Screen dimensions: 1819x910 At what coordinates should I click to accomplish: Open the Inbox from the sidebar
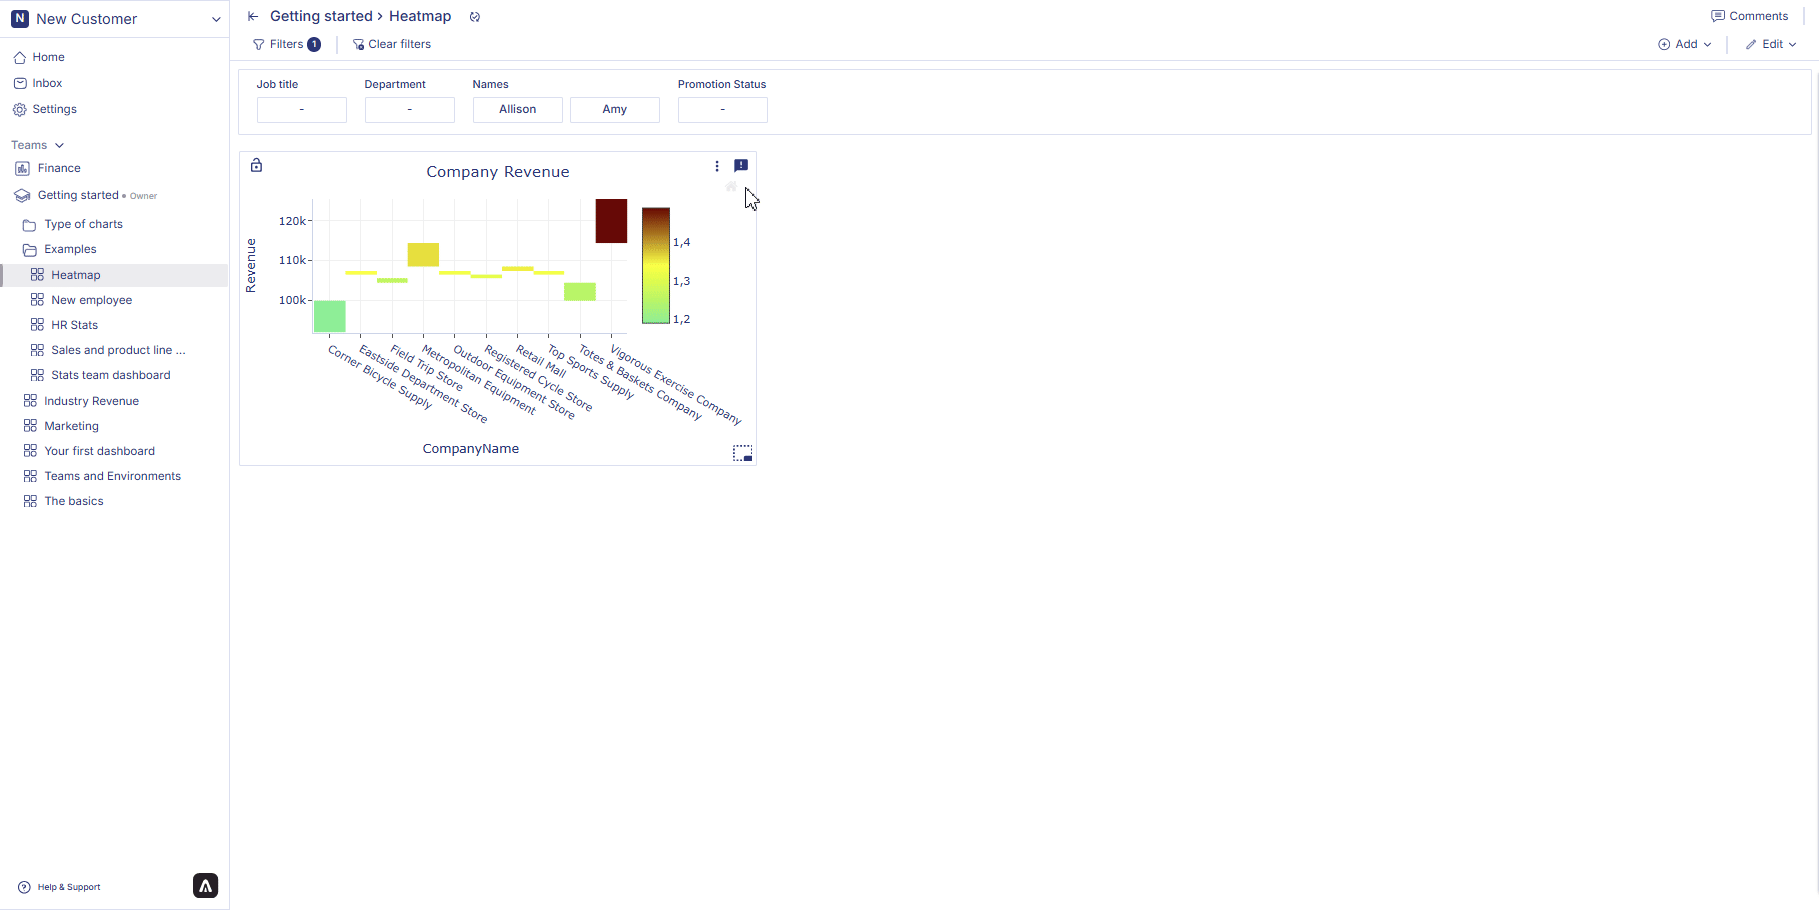pyautogui.click(x=46, y=83)
